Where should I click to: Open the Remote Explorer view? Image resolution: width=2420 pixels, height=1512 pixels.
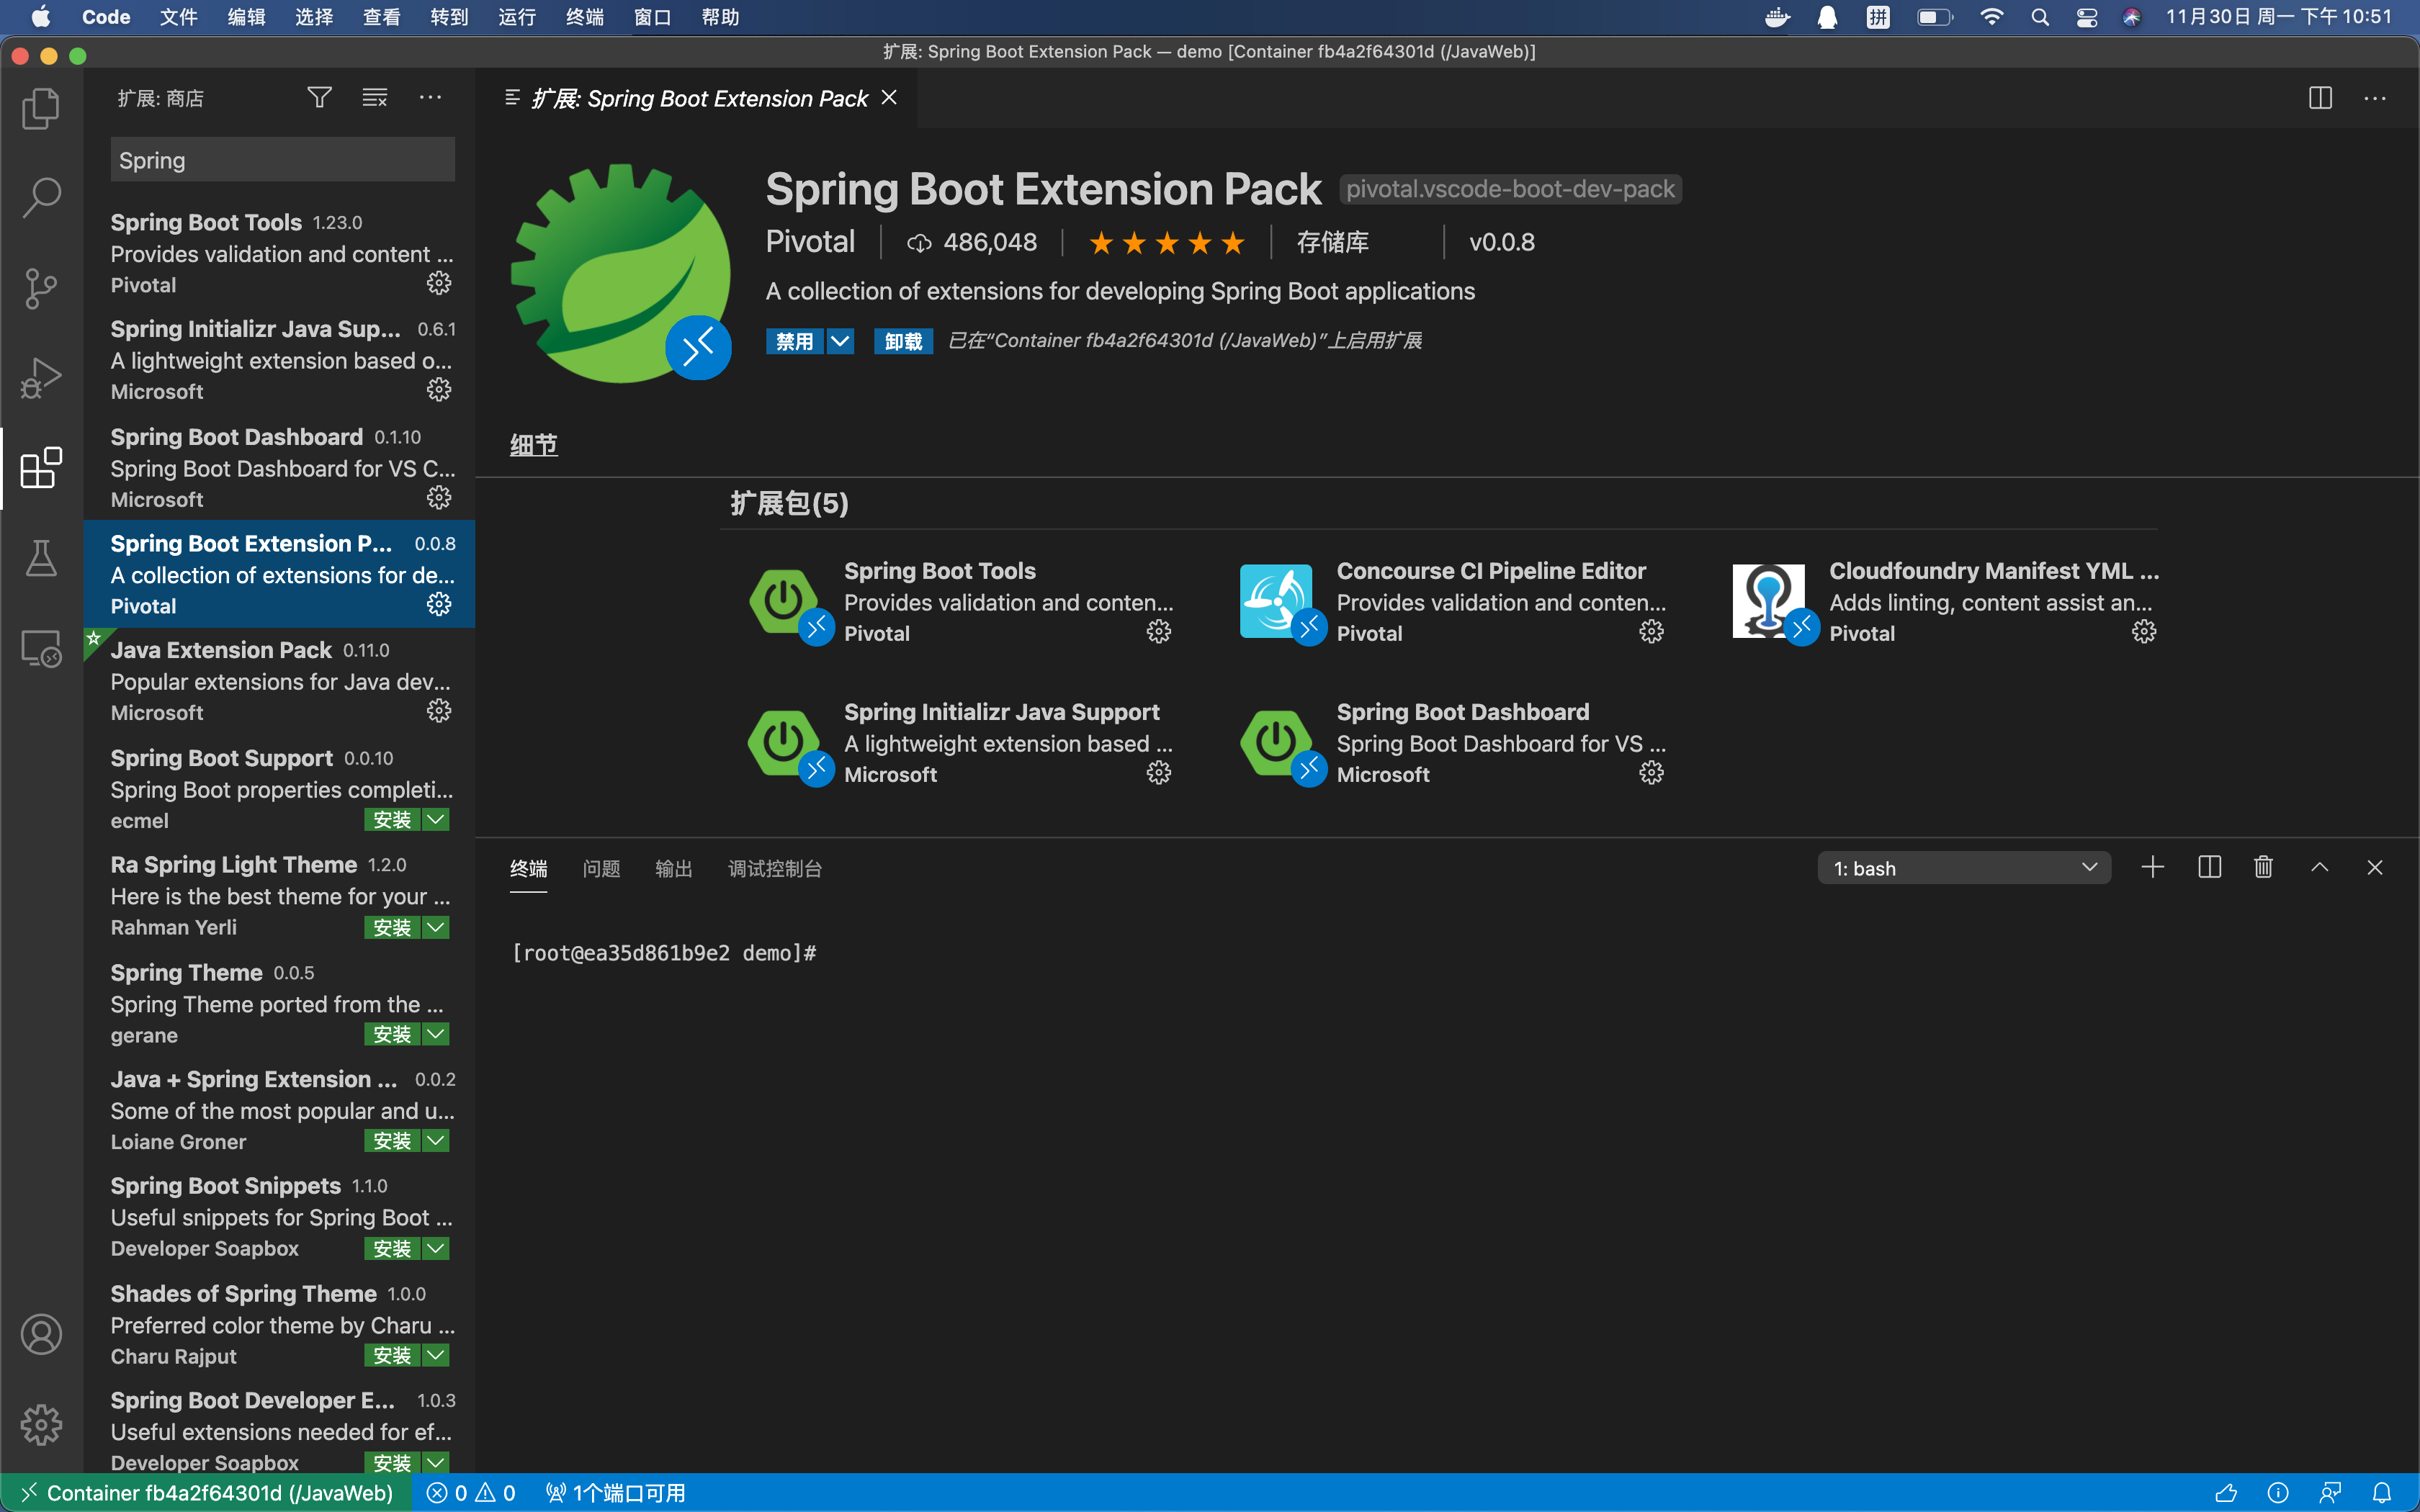41,648
